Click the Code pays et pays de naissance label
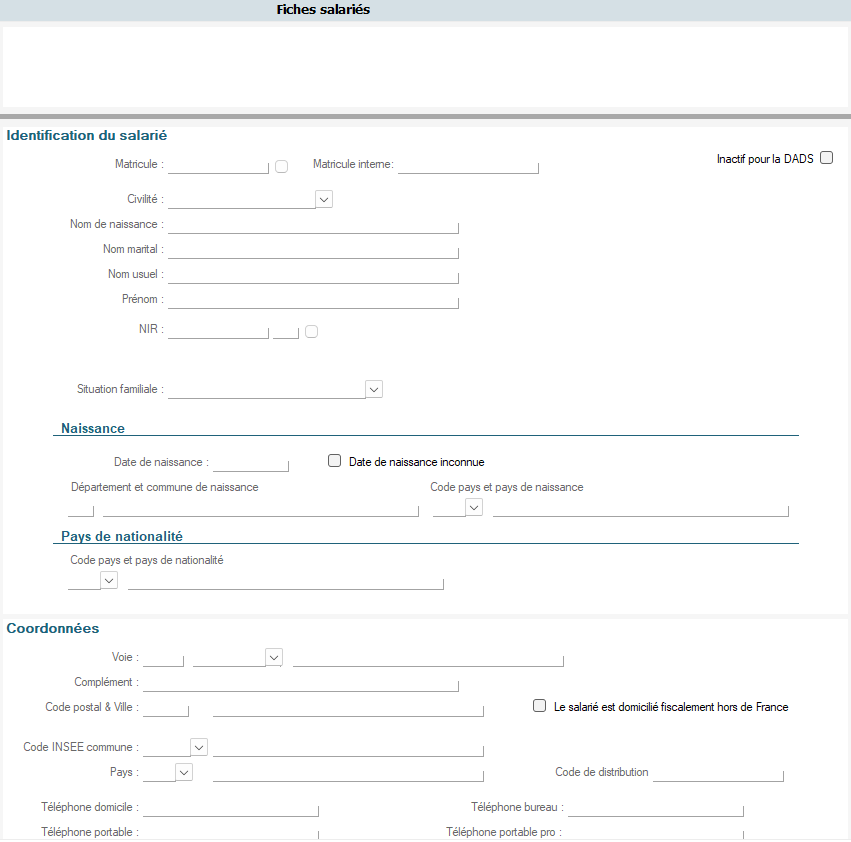Viewport: 851px width, 842px height. [507, 487]
